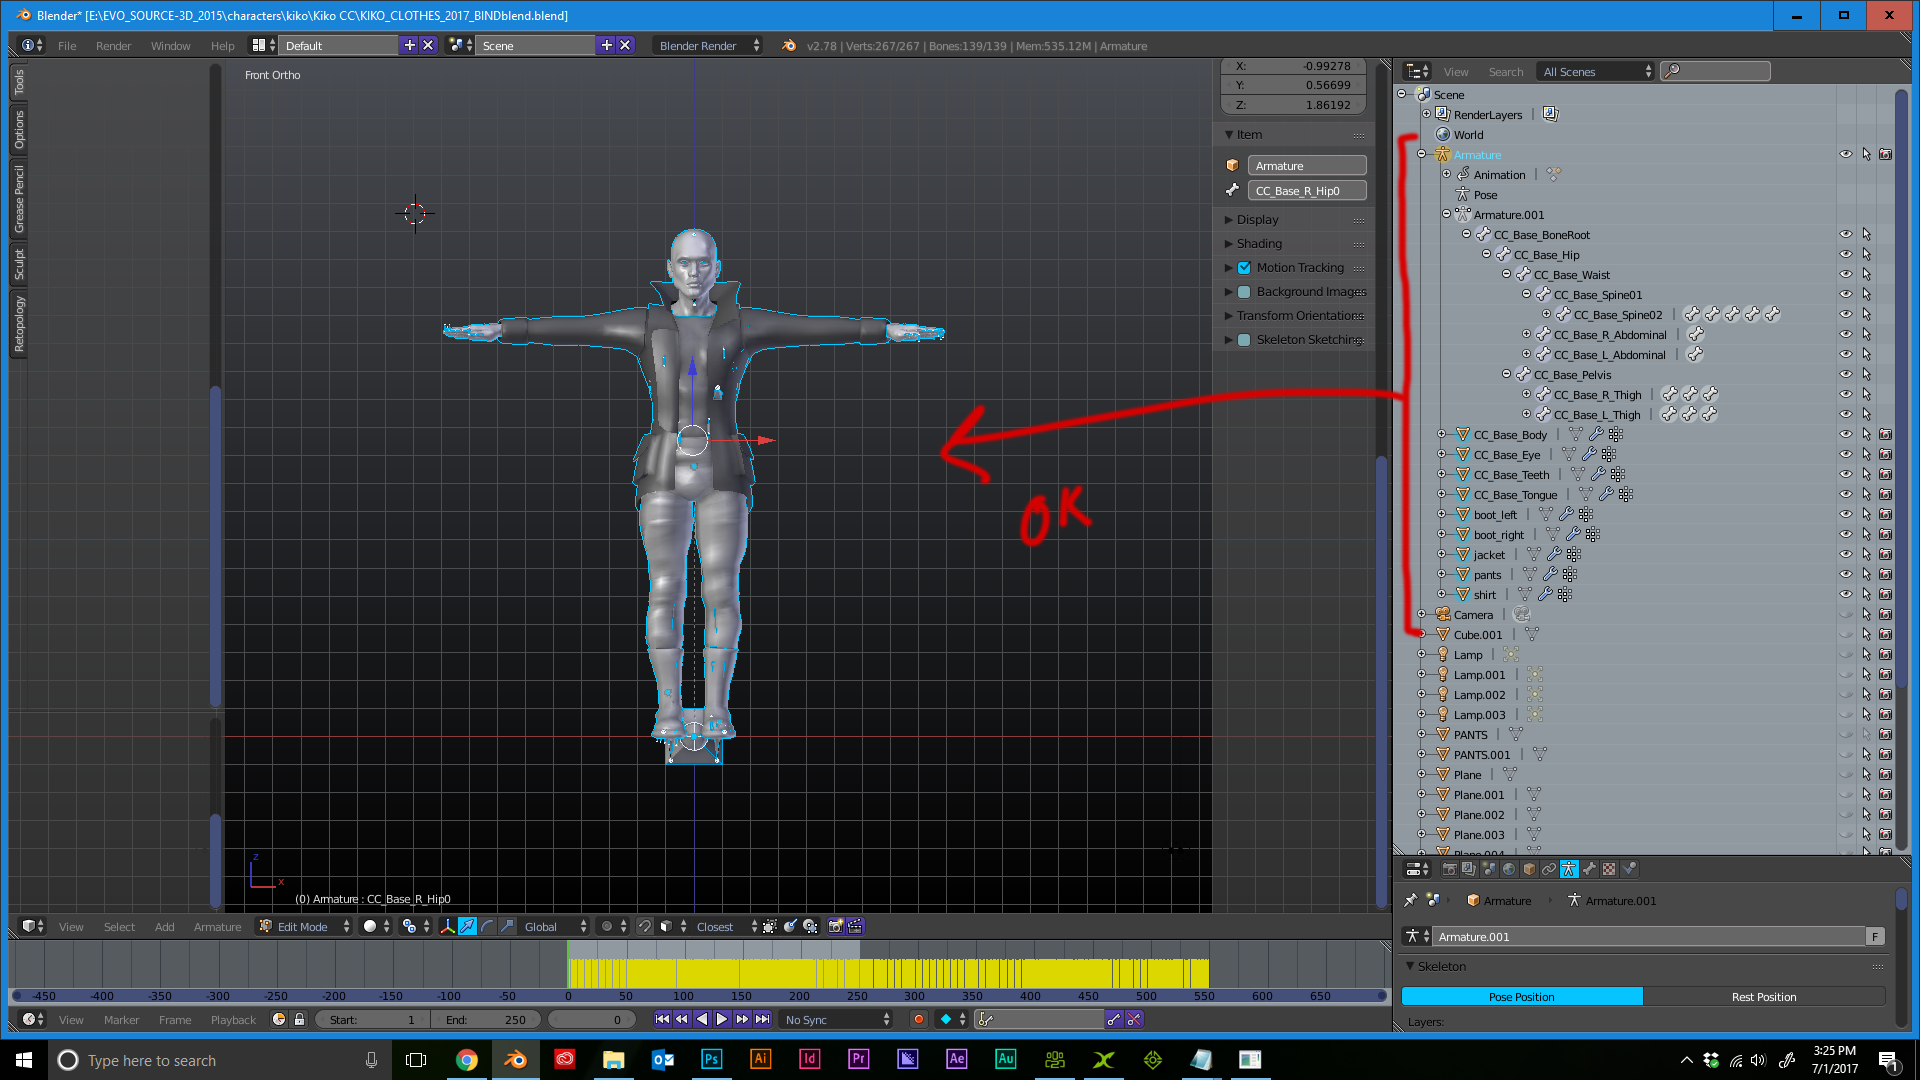The height and width of the screenshot is (1080, 1920).
Task: Switch to the Grease Pencil tool shelf tab
Action: tap(19, 198)
